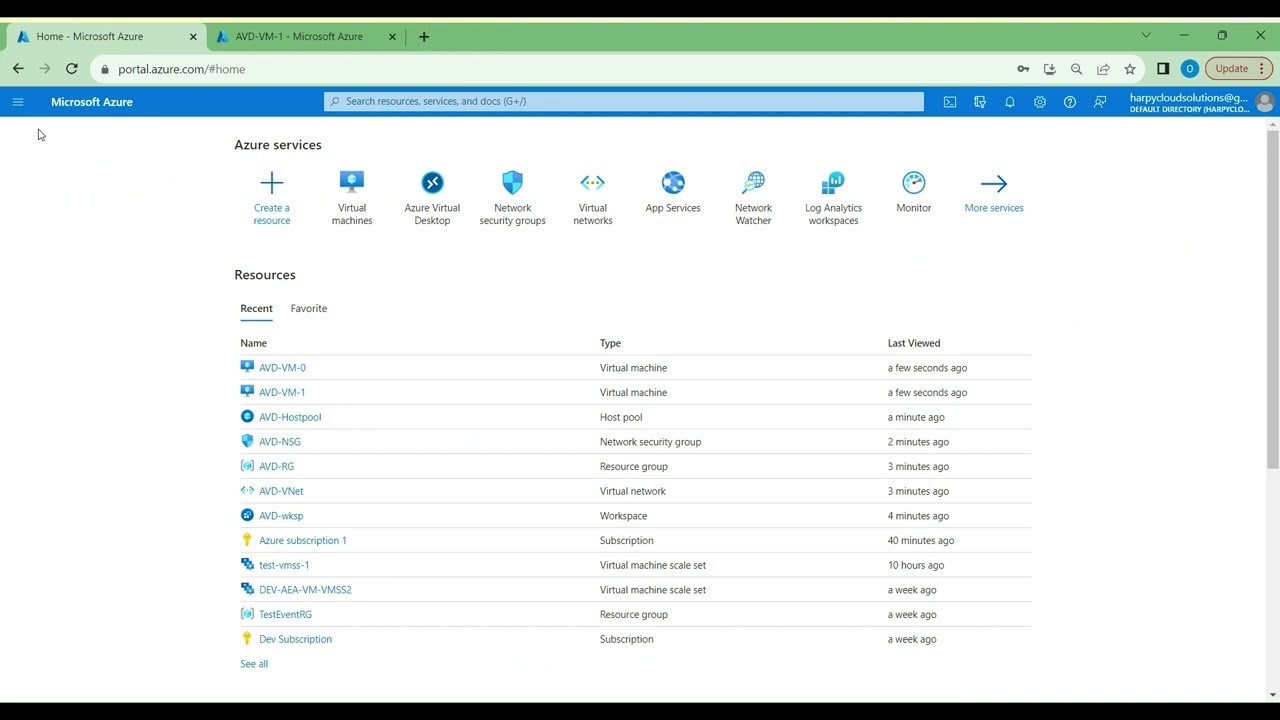Image resolution: width=1280 pixels, height=720 pixels.
Task: Open the notifications bell
Action: click(1010, 102)
